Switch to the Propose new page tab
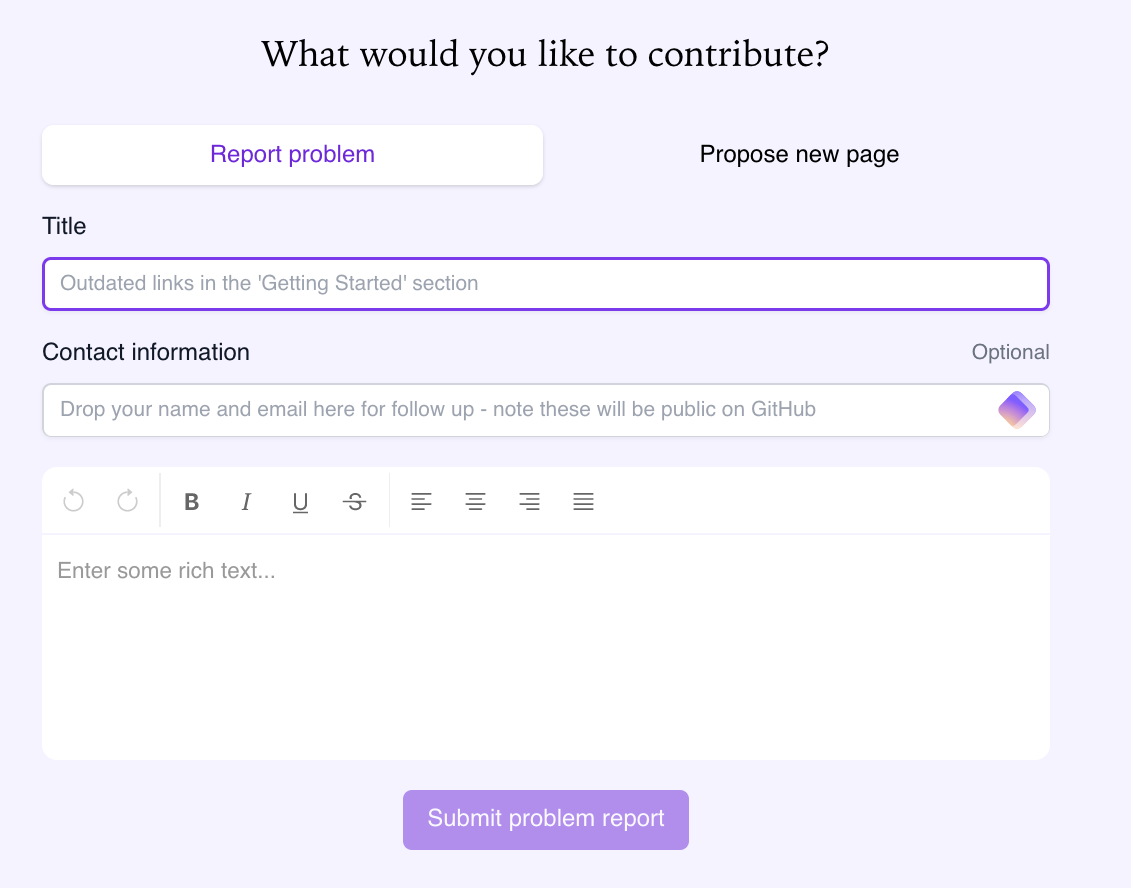The width and height of the screenshot is (1131, 888). [x=799, y=155]
